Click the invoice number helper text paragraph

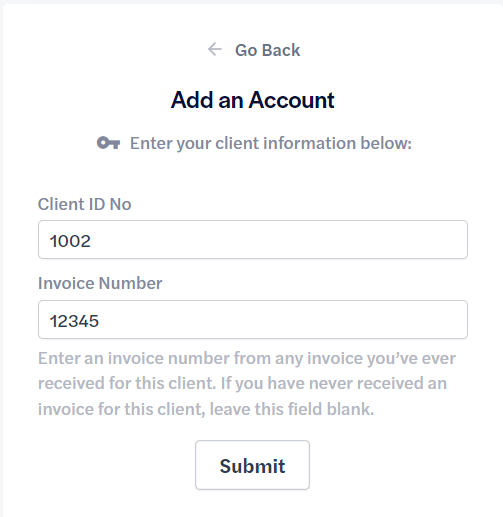[247, 384]
